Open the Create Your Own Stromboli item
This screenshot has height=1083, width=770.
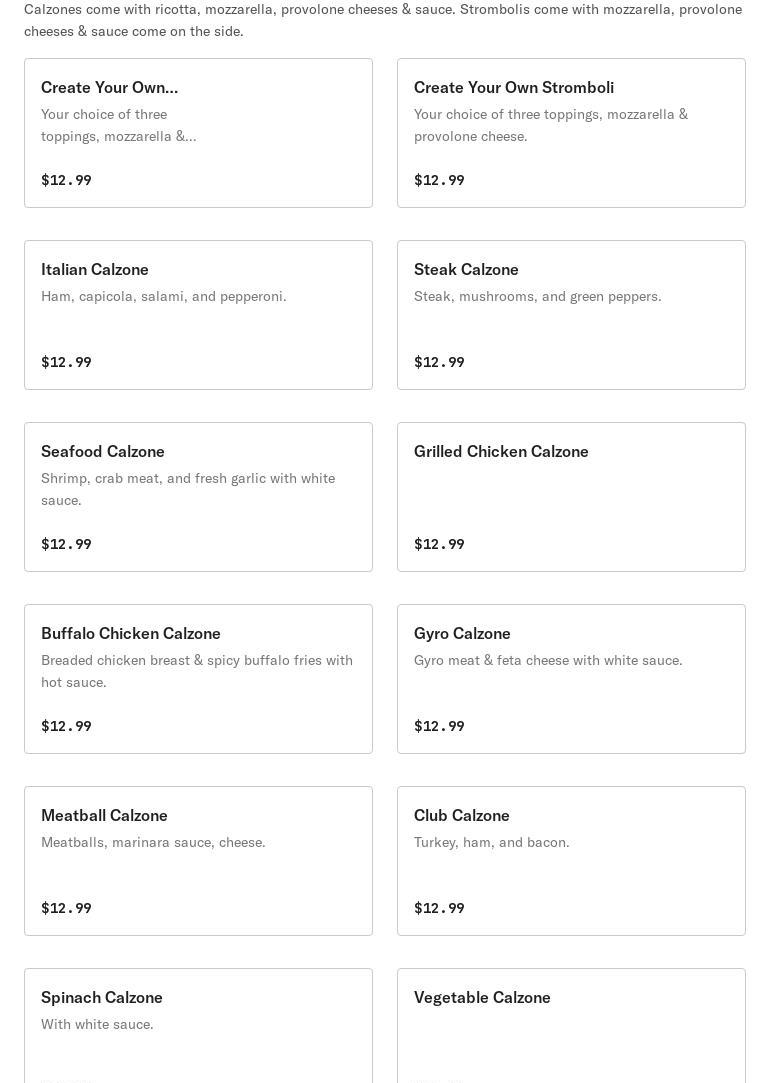(x=571, y=133)
